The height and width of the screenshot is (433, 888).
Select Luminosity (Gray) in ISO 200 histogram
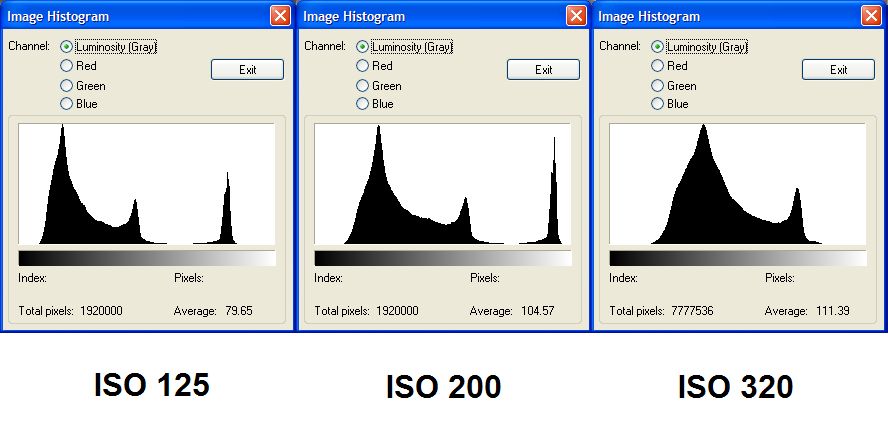click(362, 46)
